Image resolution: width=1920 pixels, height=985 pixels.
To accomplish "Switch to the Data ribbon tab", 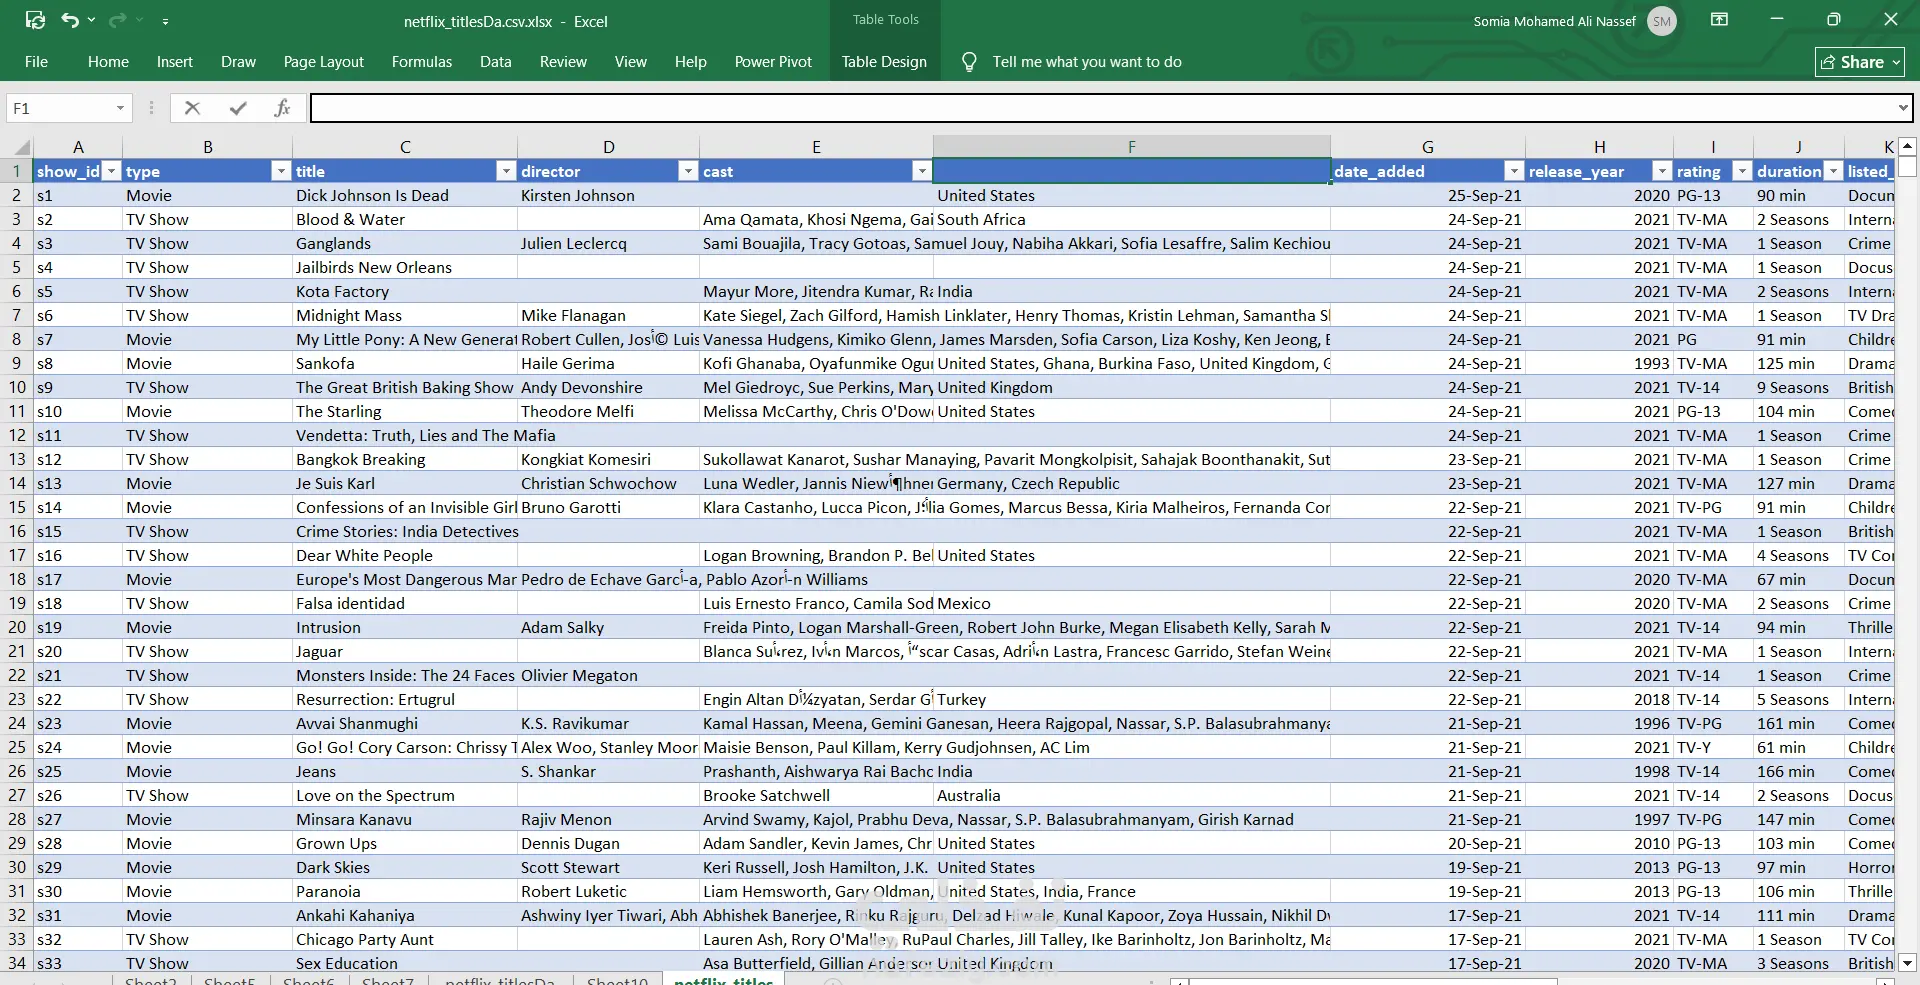I will (496, 62).
